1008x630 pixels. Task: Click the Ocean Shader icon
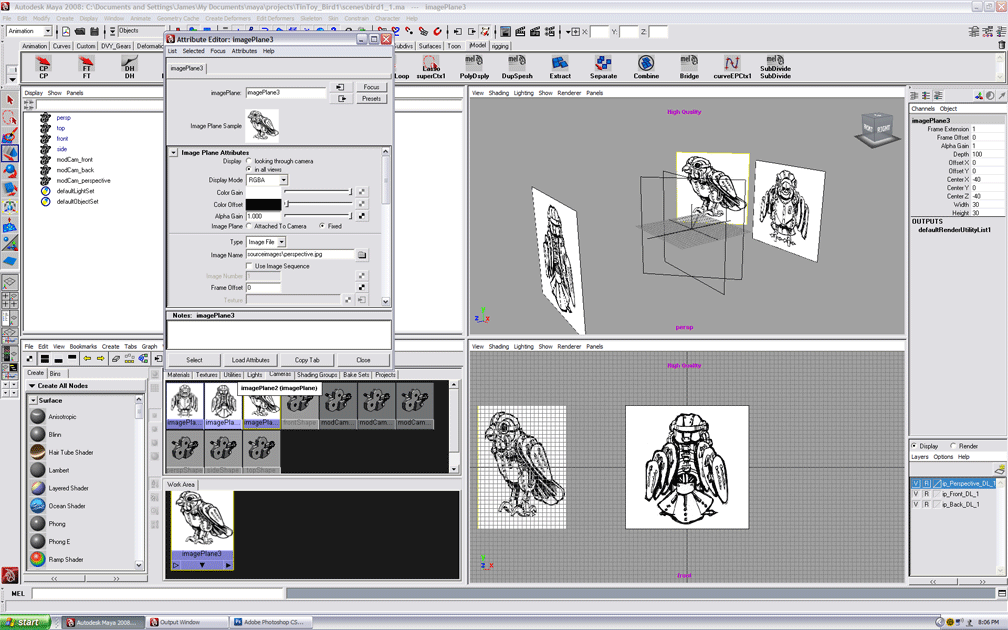tap(38, 505)
